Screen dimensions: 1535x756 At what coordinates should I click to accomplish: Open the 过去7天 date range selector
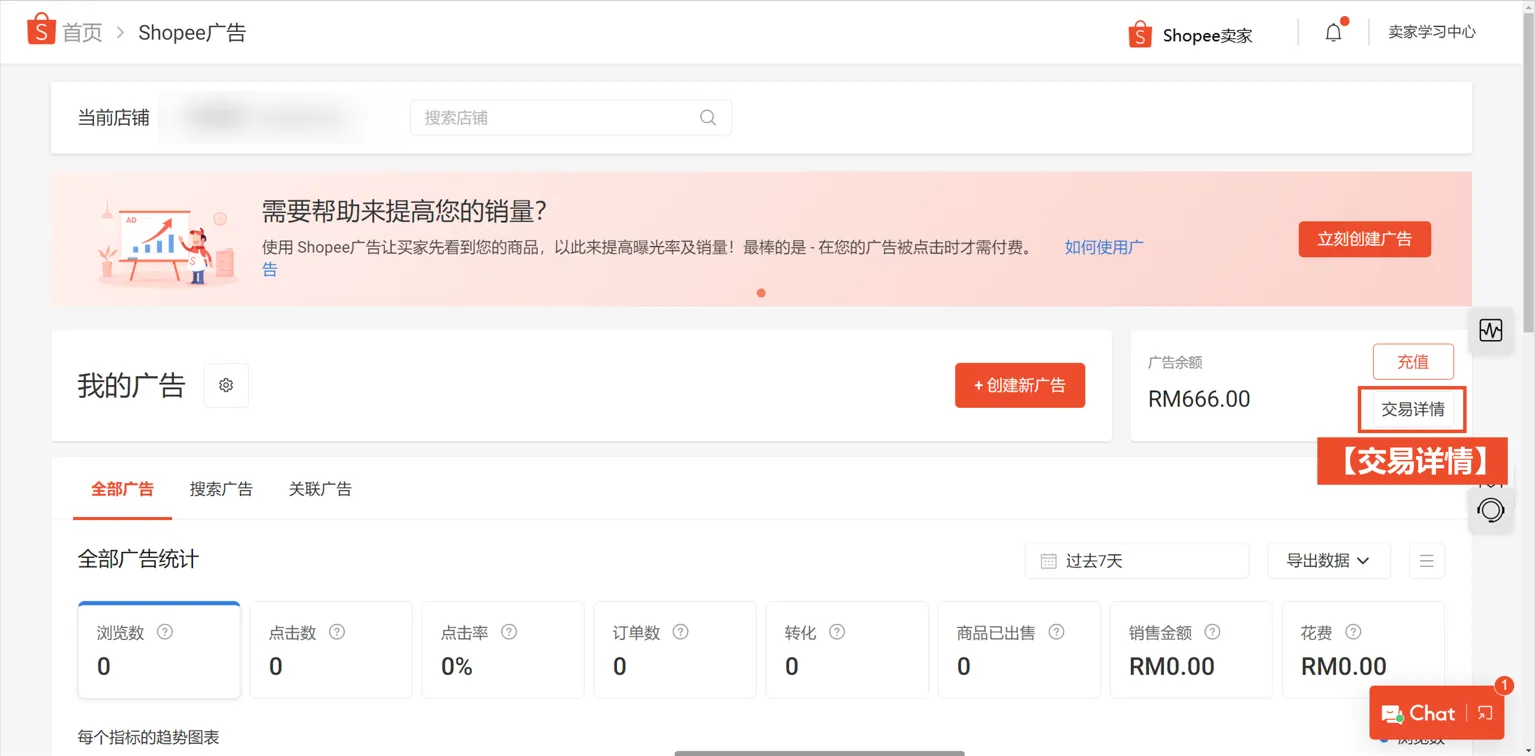point(1136,561)
